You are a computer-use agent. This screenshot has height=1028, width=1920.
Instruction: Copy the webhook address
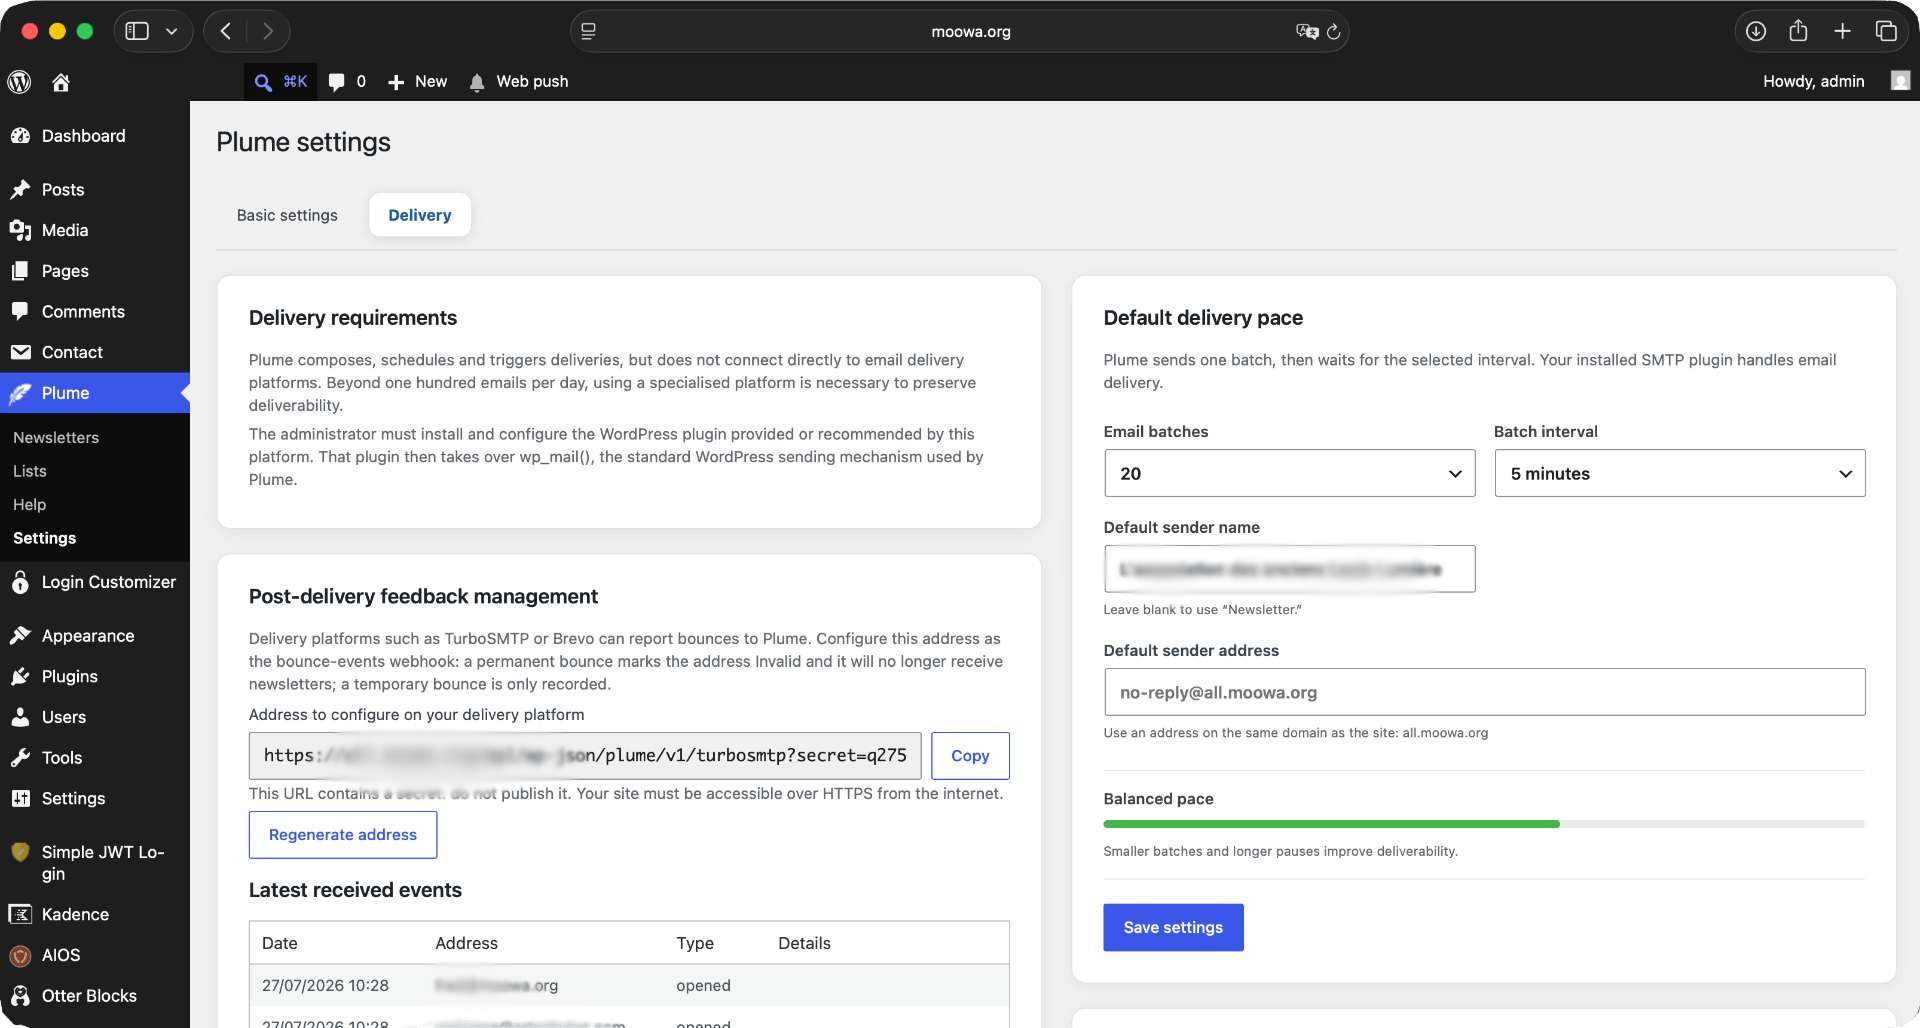click(970, 756)
